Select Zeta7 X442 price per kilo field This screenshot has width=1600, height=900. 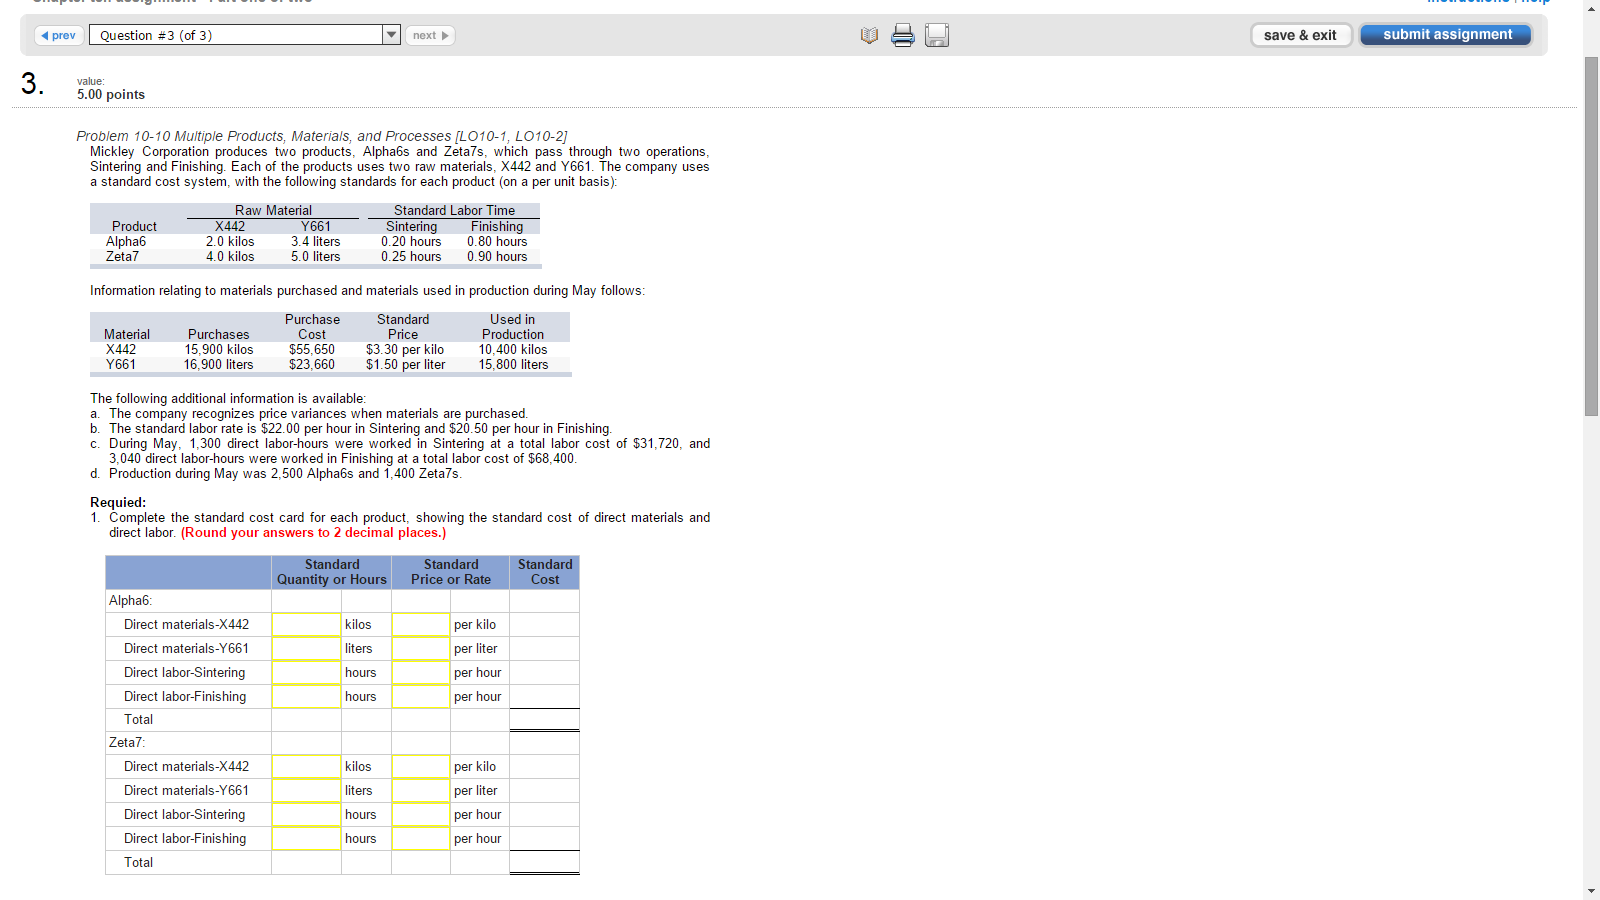pyautogui.click(x=421, y=767)
